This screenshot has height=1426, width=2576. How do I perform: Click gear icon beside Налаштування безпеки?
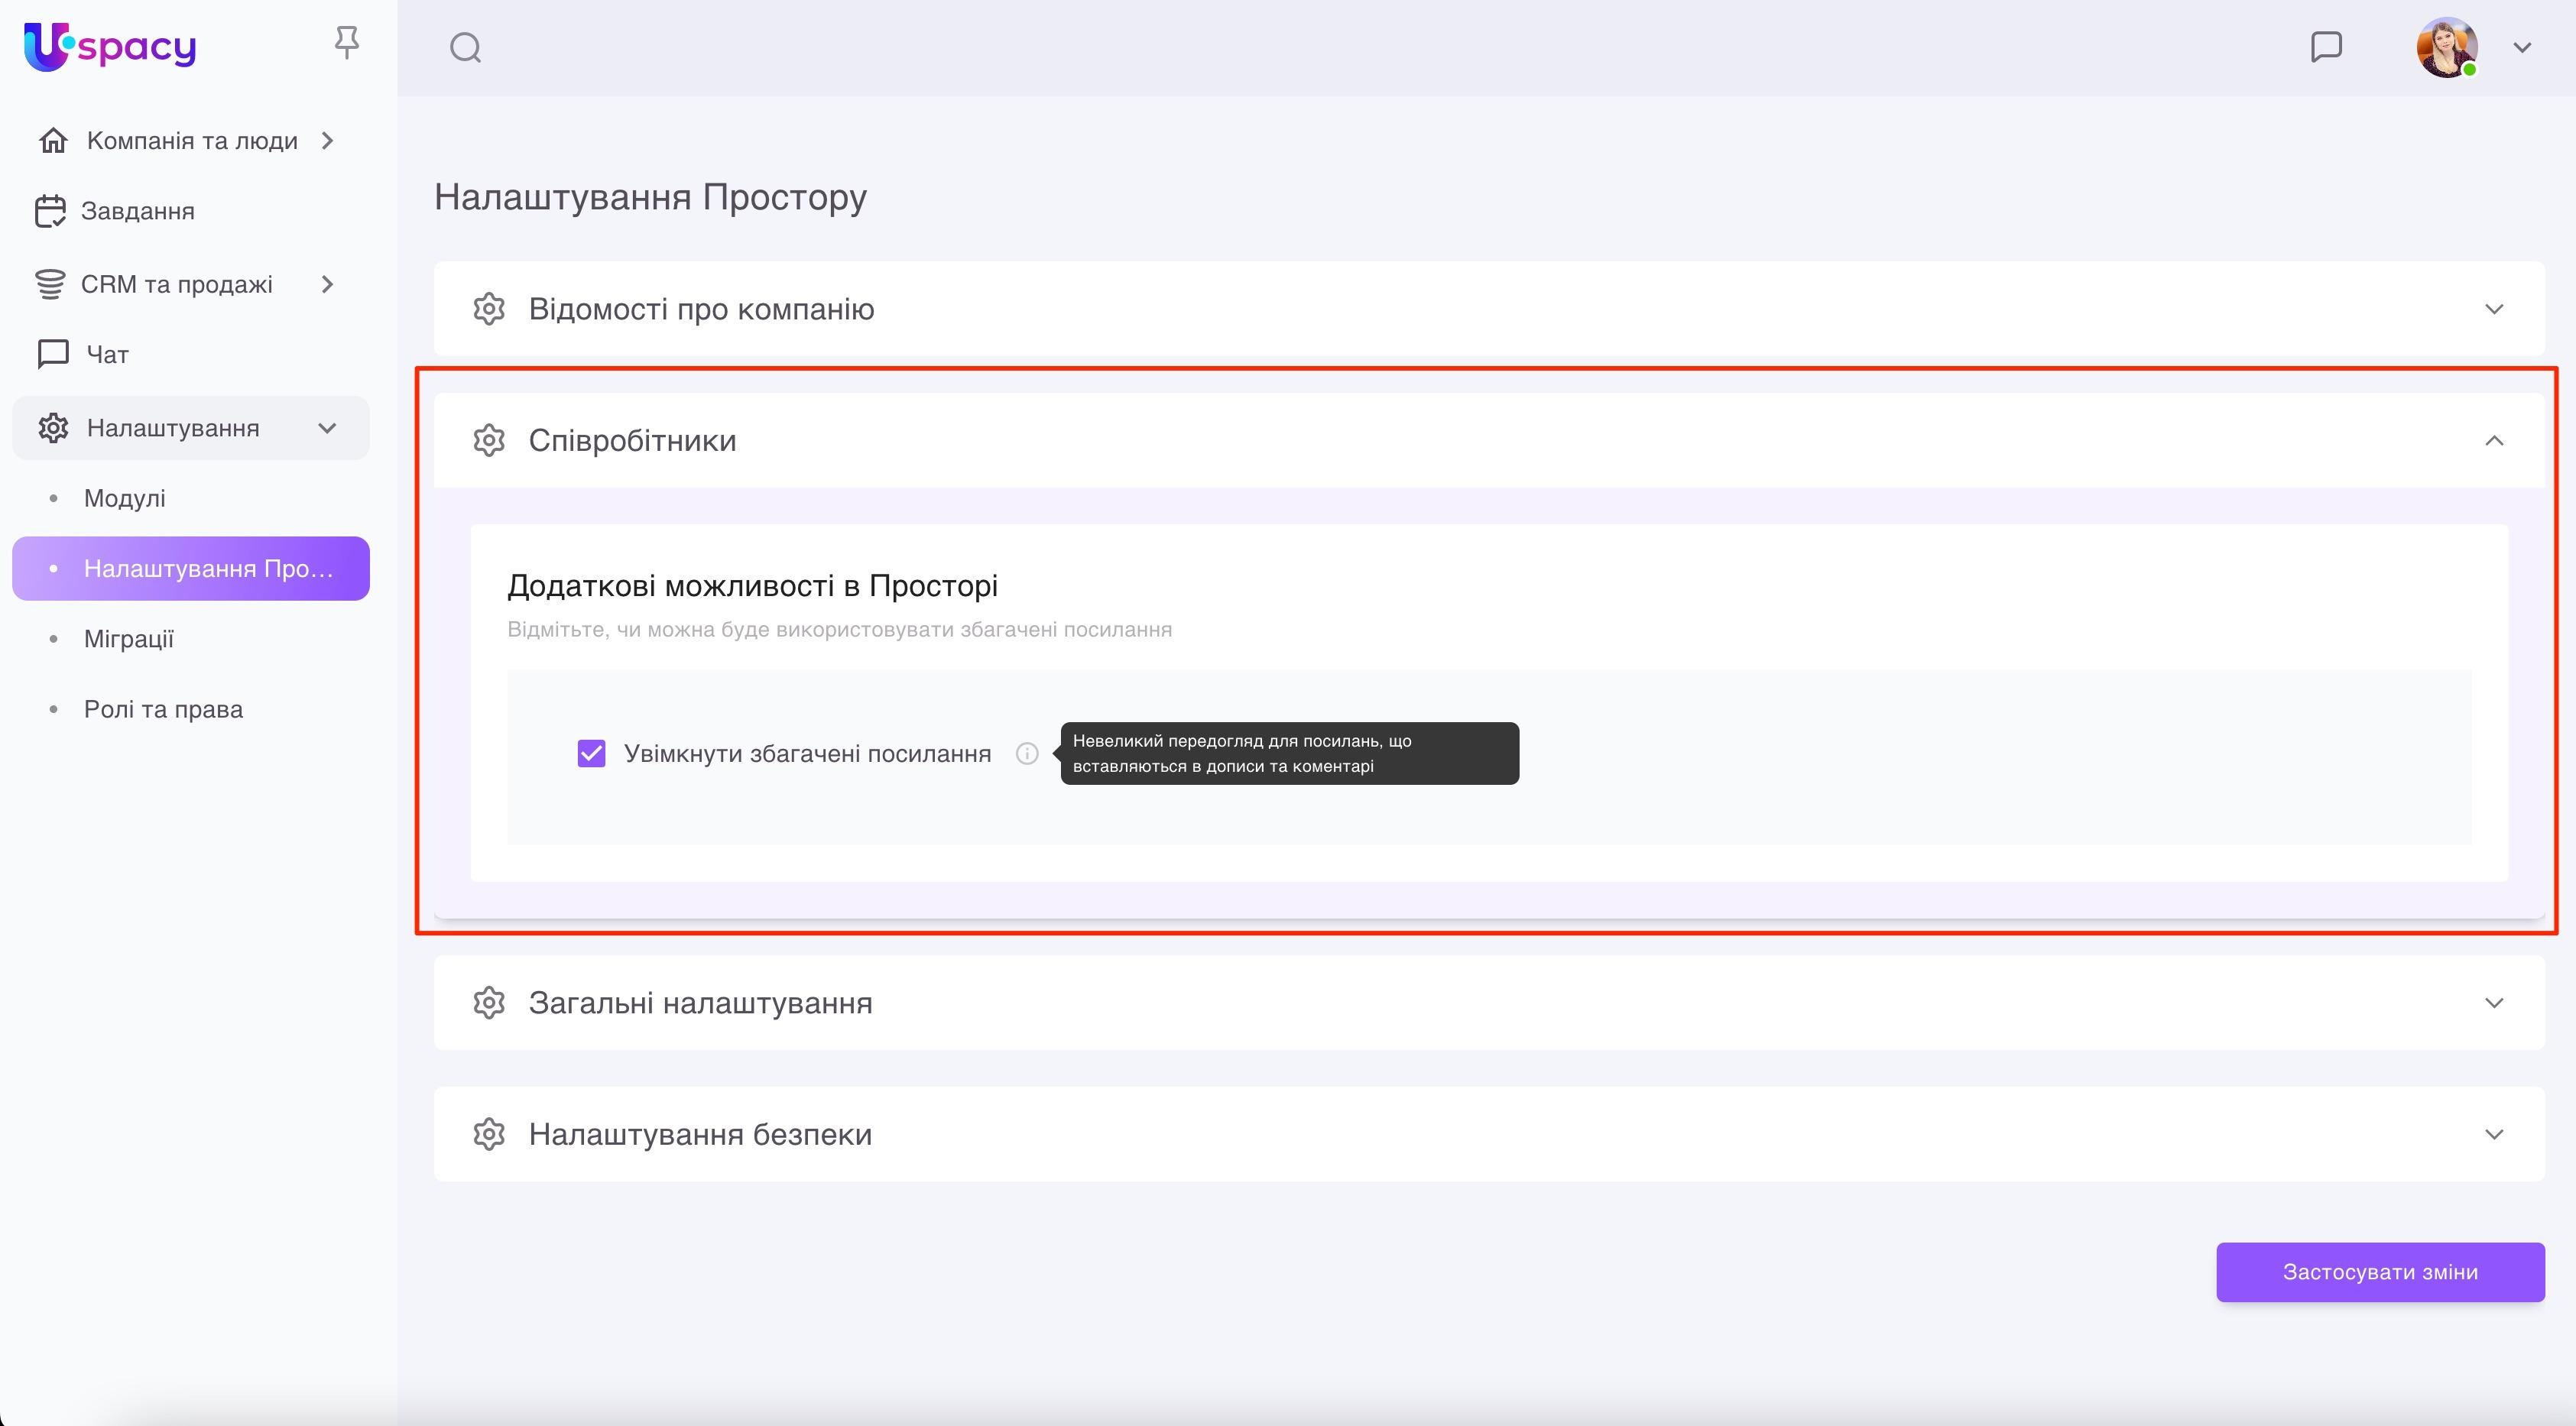[489, 1134]
